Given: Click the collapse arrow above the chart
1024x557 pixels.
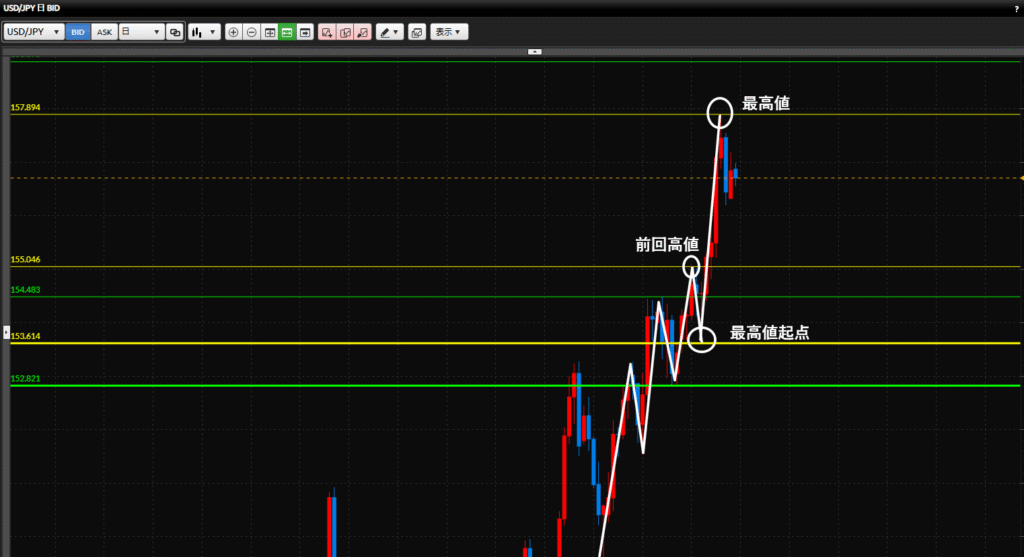Looking at the screenshot, I should pos(535,50).
